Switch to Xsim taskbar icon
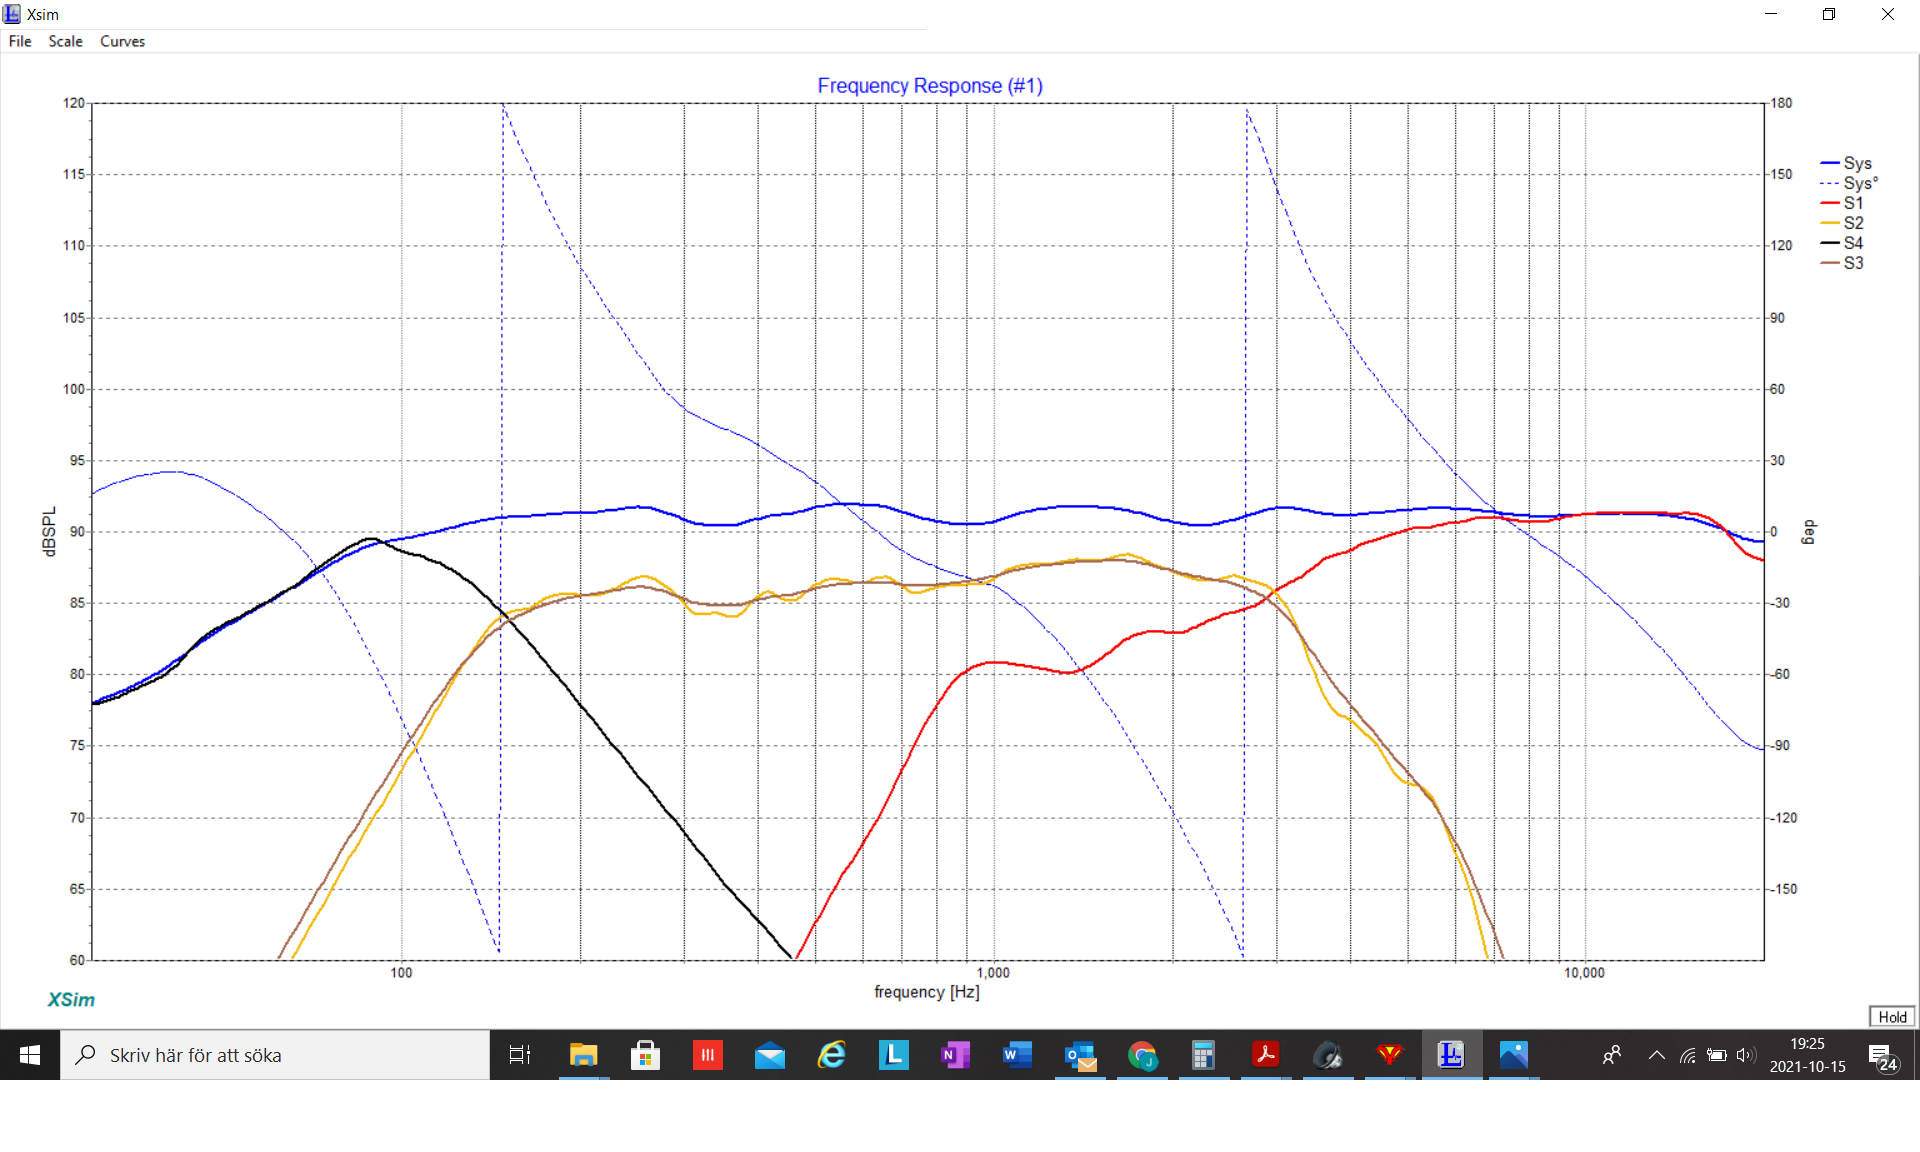Viewport: 1920px width, 1152px height. (1451, 1055)
